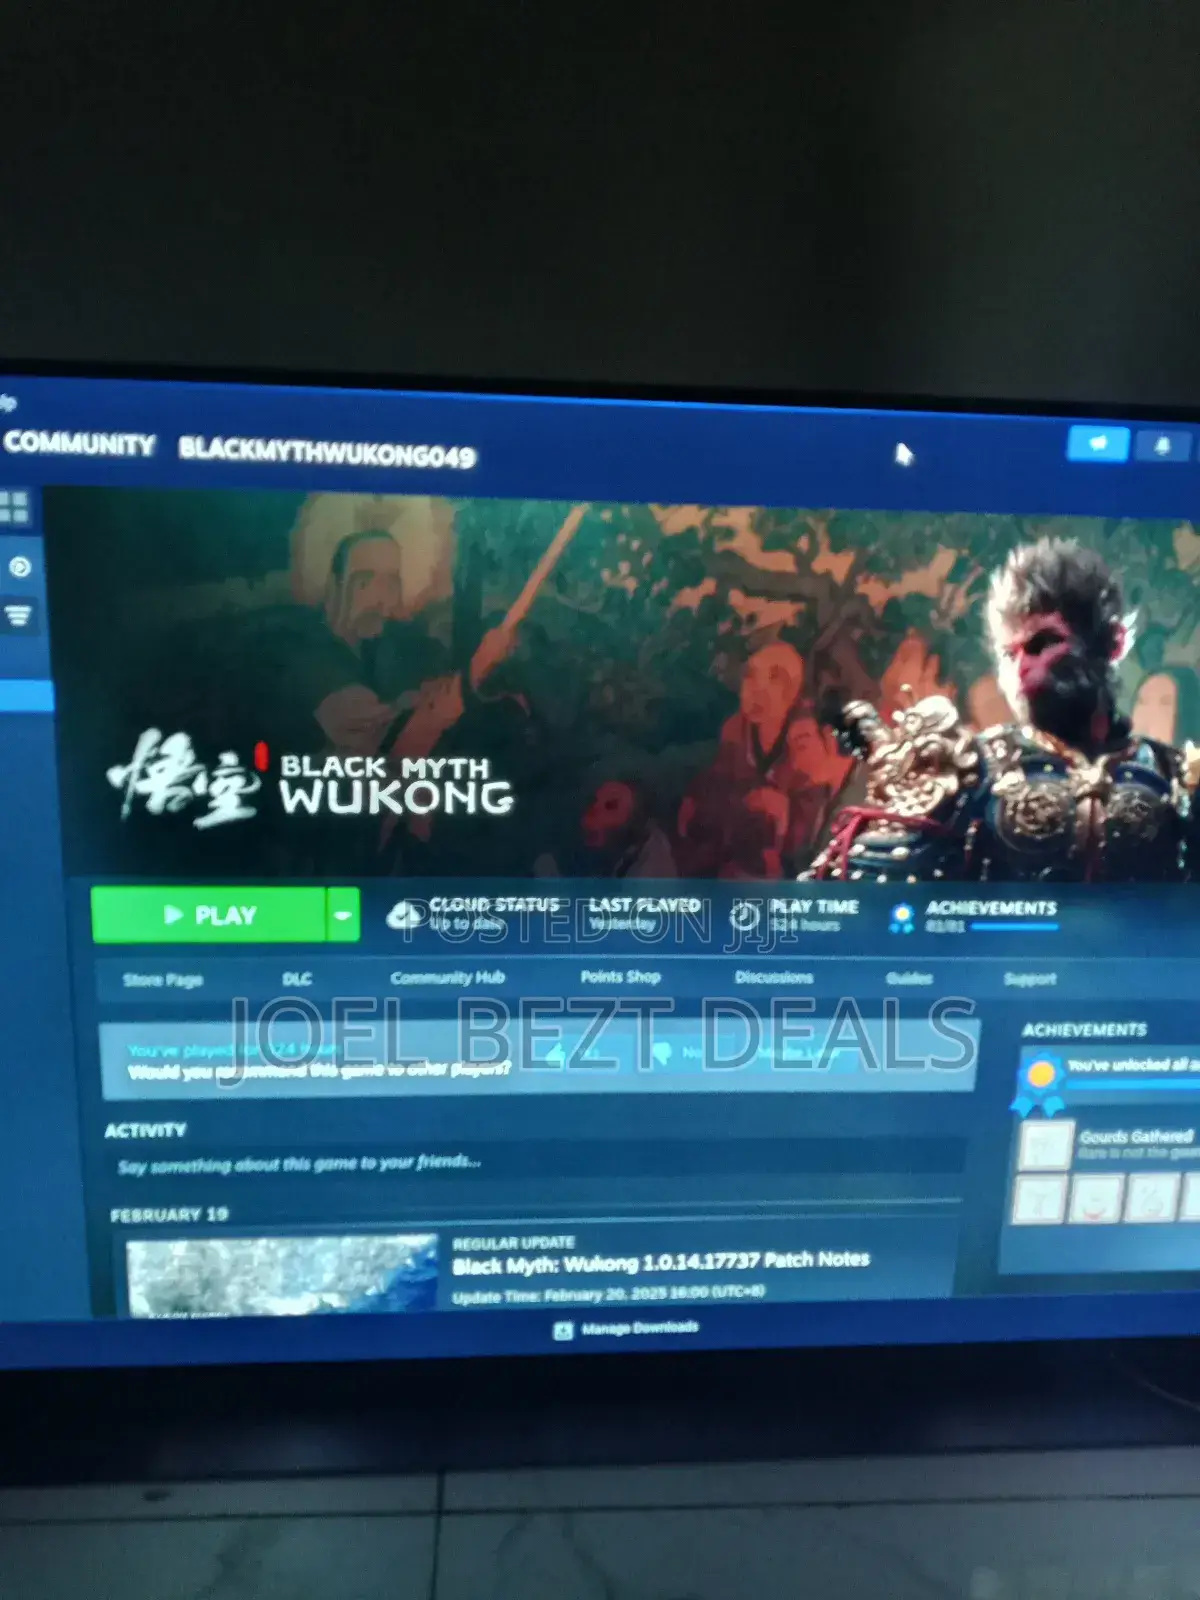Image resolution: width=1200 pixels, height=1600 pixels.
Task: Click the 'Would you recommend this game' prompt text
Action: pos(319,1070)
